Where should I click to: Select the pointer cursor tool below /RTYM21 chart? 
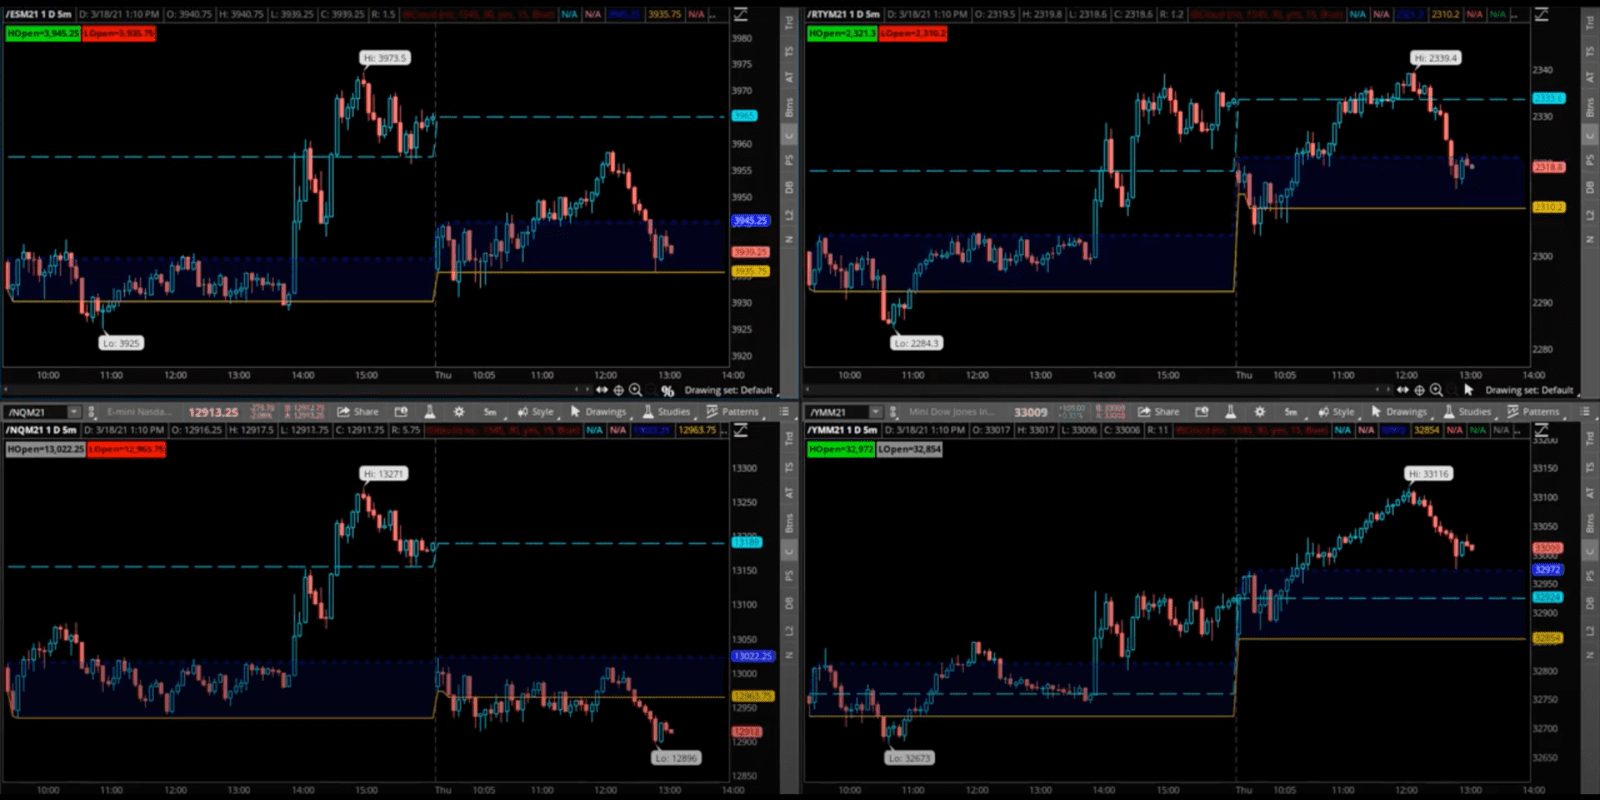click(x=1468, y=390)
